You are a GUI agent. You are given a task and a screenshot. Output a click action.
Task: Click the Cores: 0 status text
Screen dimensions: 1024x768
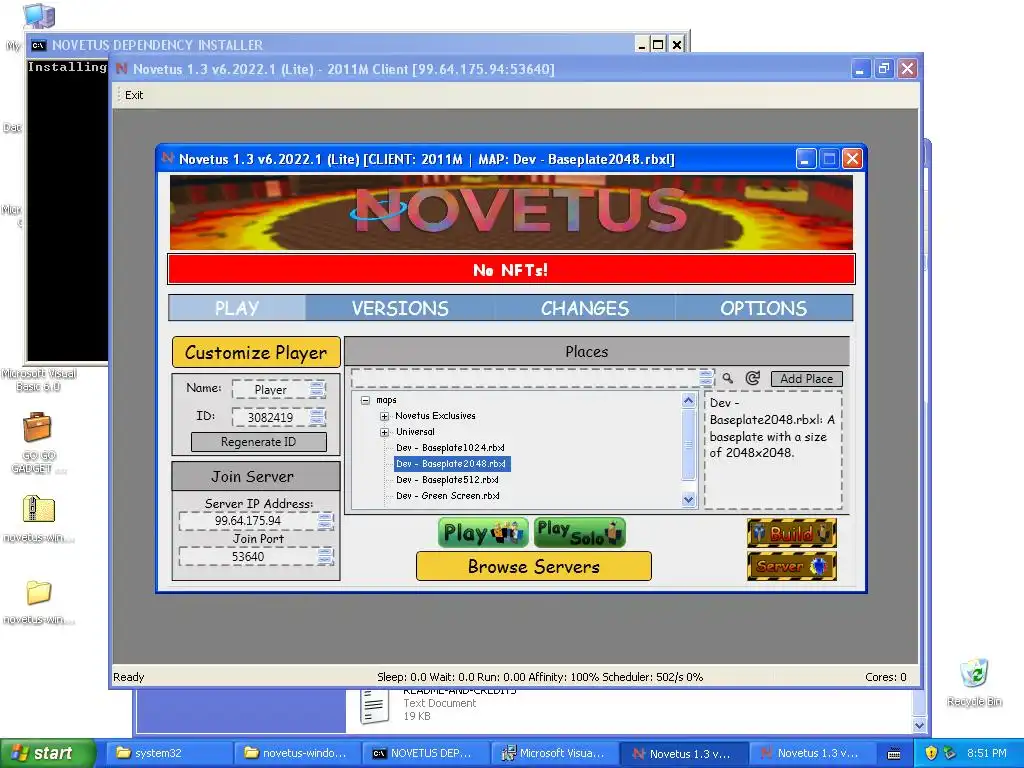pos(886,677)
